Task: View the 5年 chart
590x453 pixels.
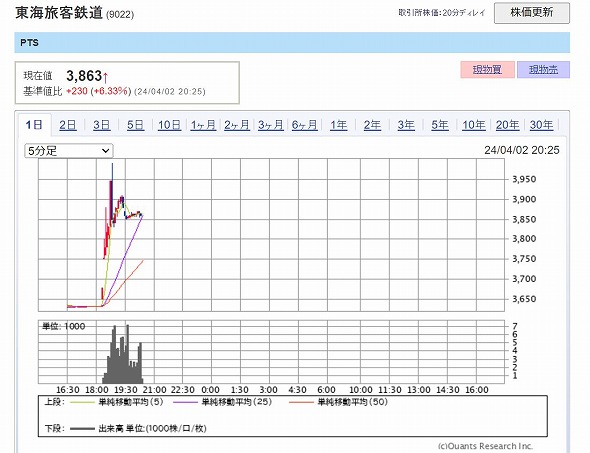Action: (440, 125)
